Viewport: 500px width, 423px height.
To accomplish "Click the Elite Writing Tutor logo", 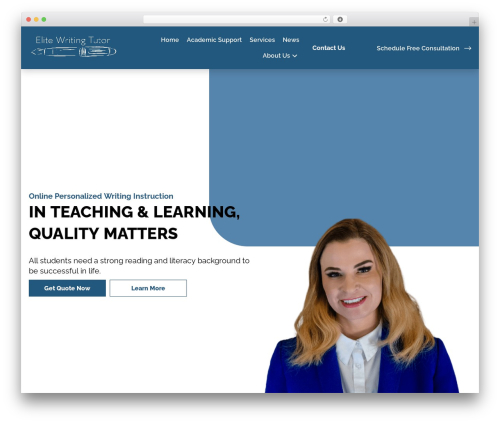I will (73, 47).
